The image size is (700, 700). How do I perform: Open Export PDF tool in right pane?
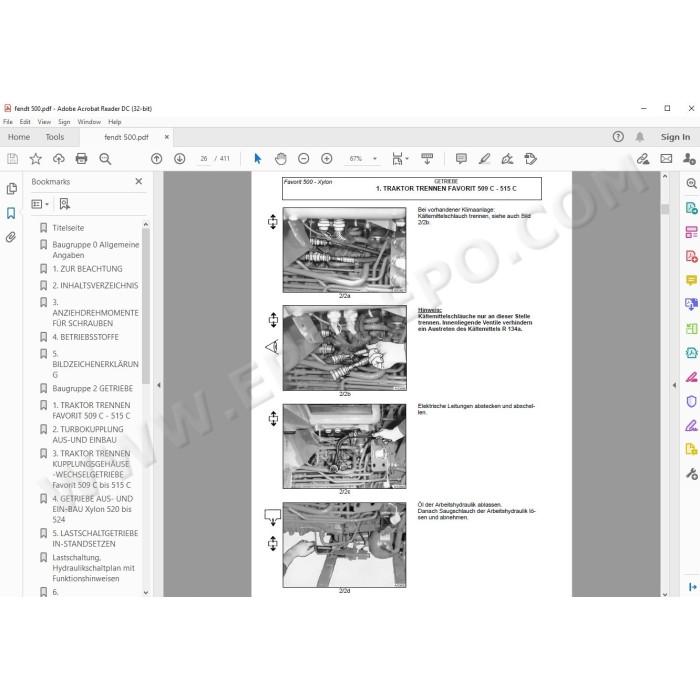point(691,208)
